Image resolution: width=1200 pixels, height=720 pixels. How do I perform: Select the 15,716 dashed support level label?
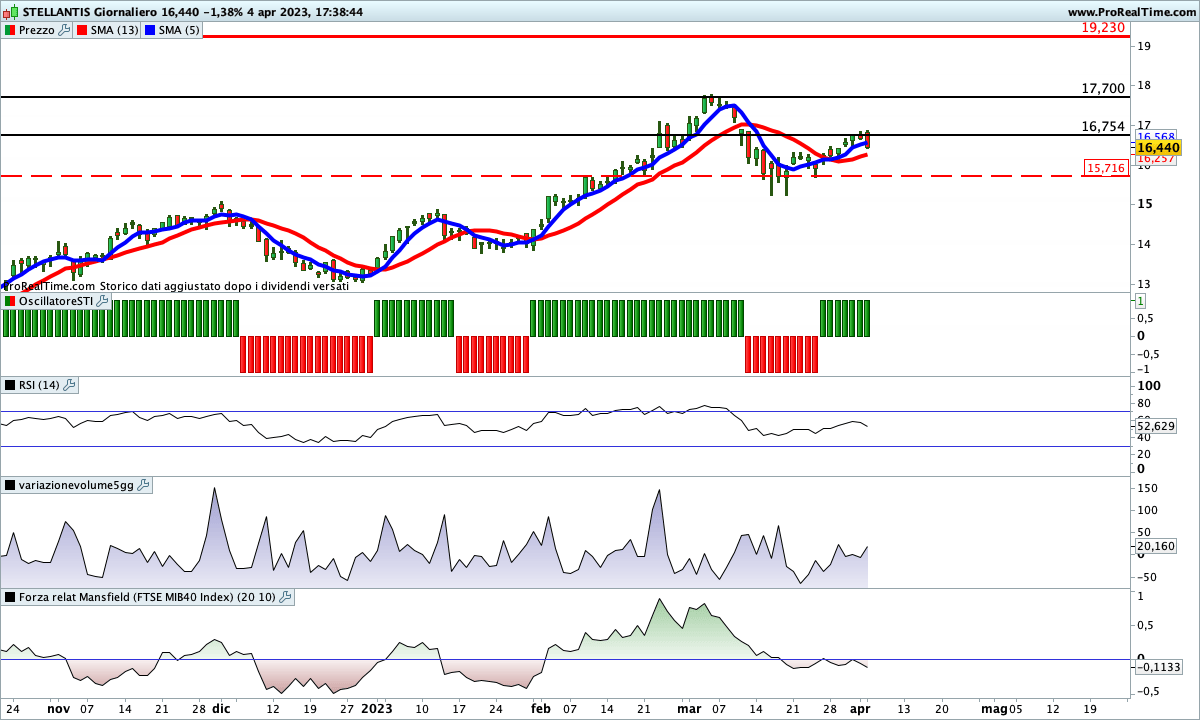click(x=1106, y=168)
